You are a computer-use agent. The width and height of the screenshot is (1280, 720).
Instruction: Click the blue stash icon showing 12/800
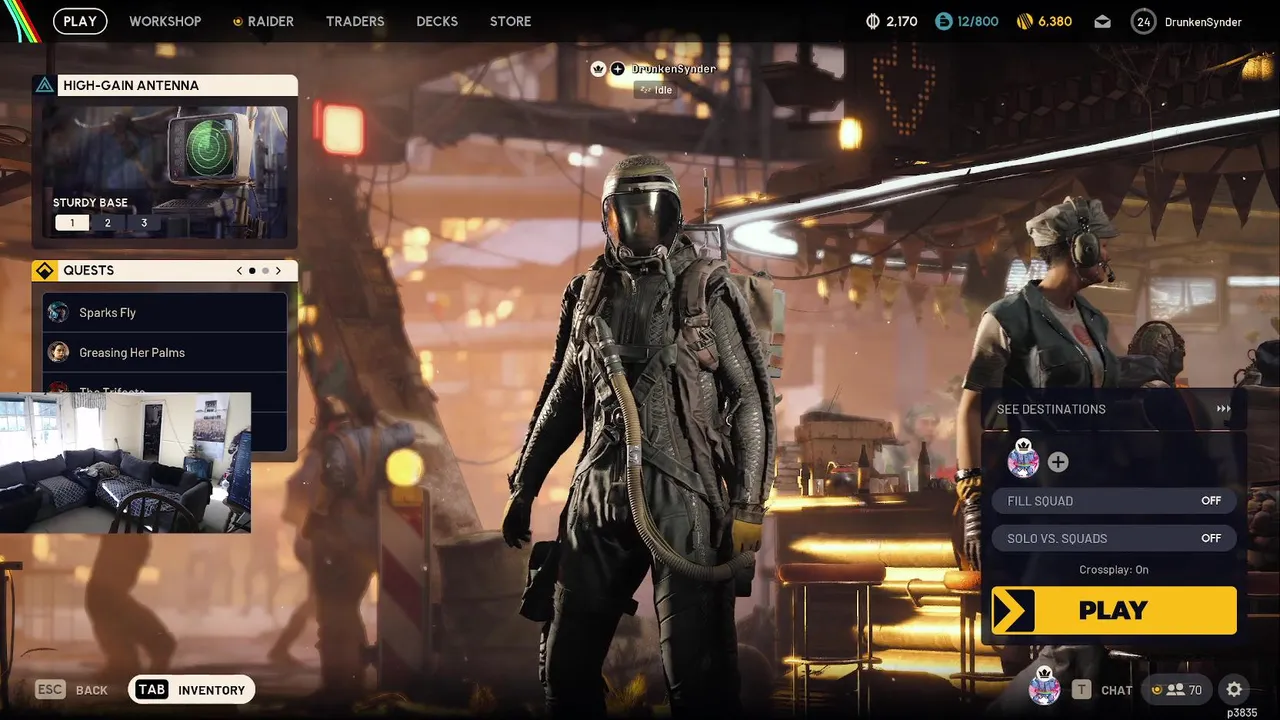[944, 21]
